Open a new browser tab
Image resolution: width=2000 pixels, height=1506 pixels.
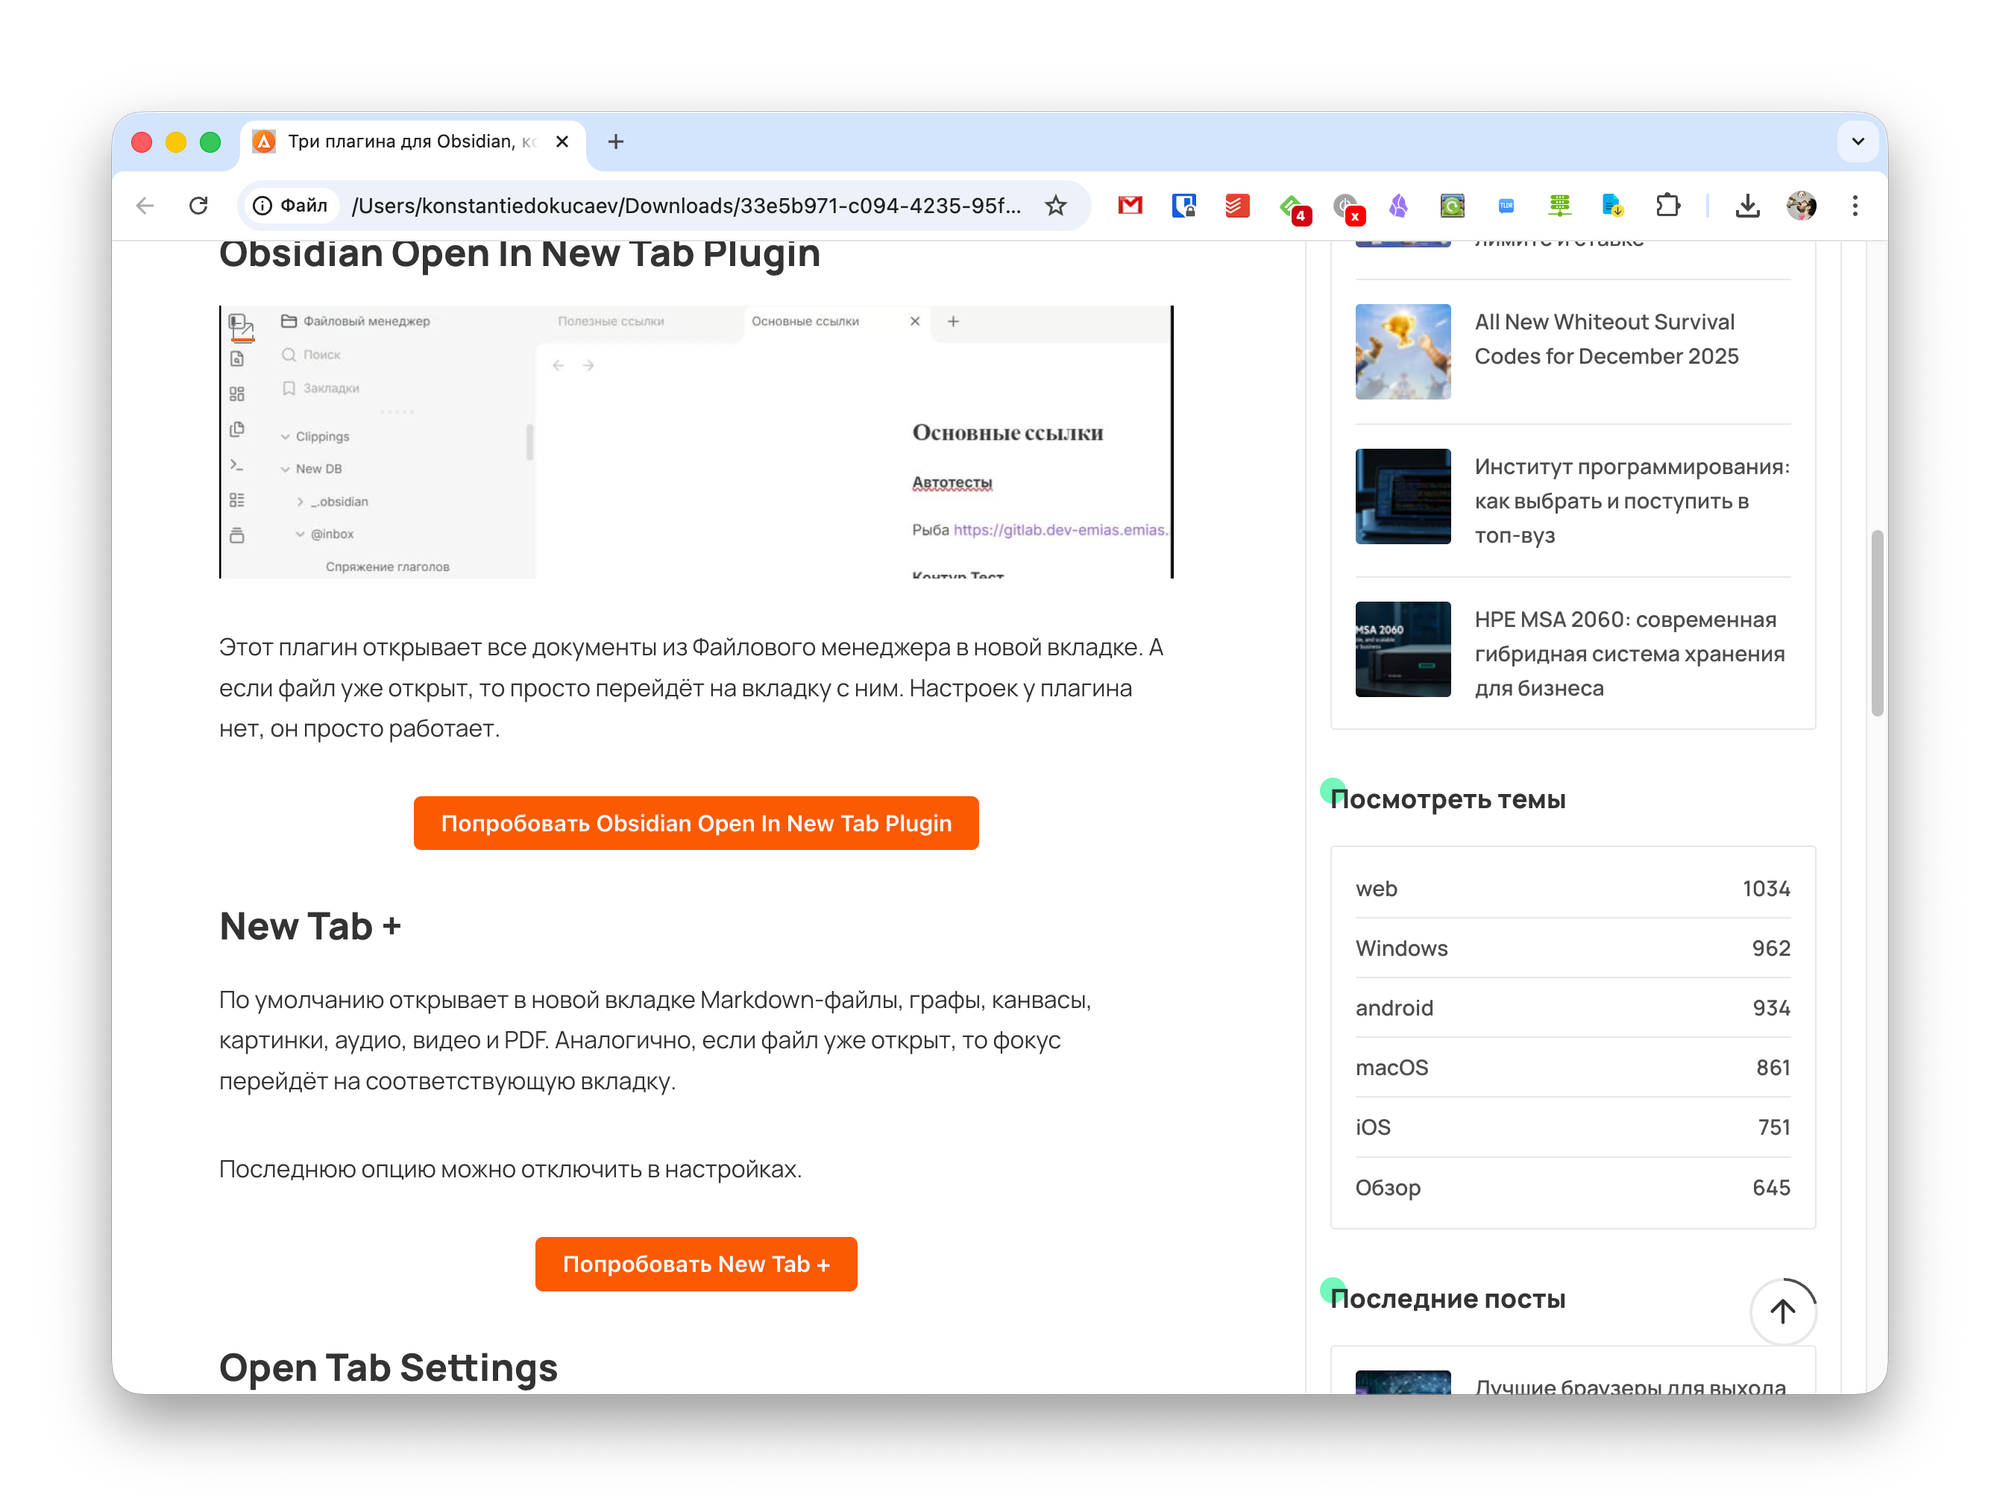616,142
